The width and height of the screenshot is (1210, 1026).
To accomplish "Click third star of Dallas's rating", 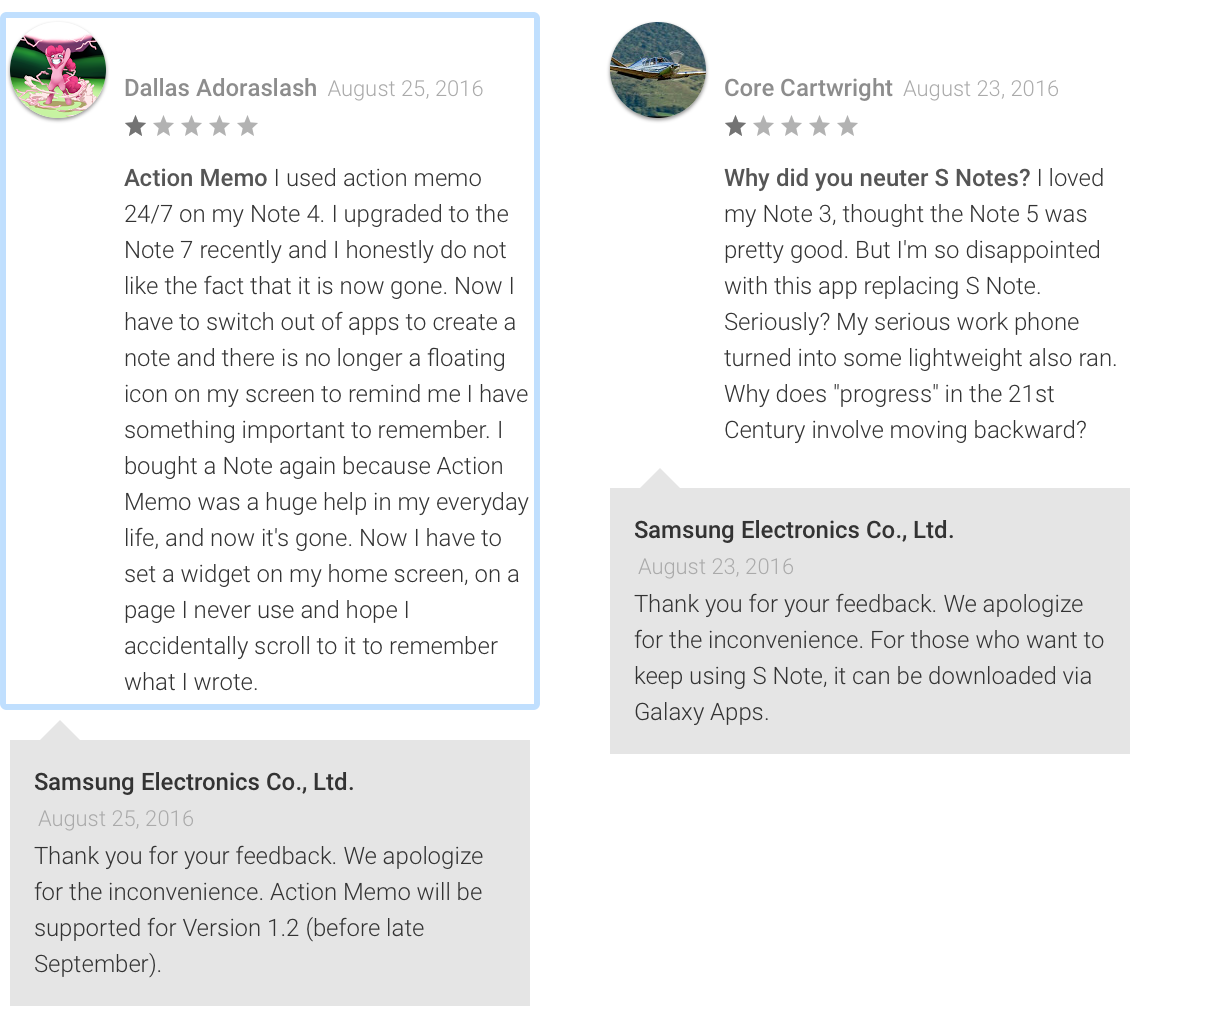I will (192, 126).
